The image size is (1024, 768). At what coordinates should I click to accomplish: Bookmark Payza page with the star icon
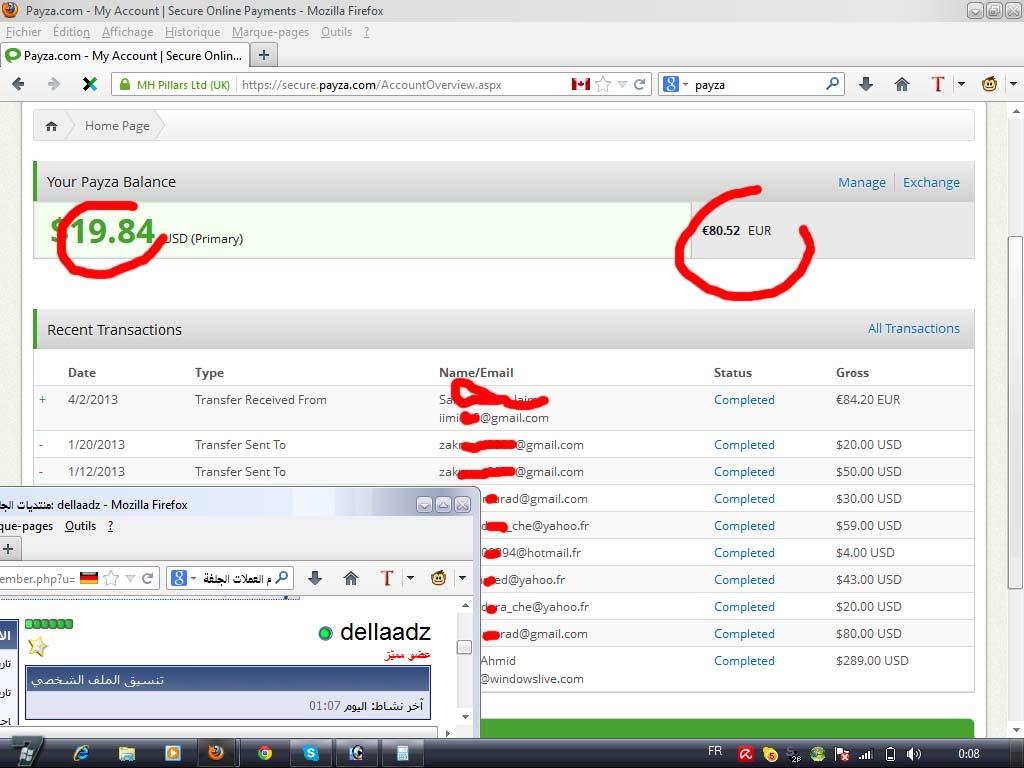click(x=603, y=84)
